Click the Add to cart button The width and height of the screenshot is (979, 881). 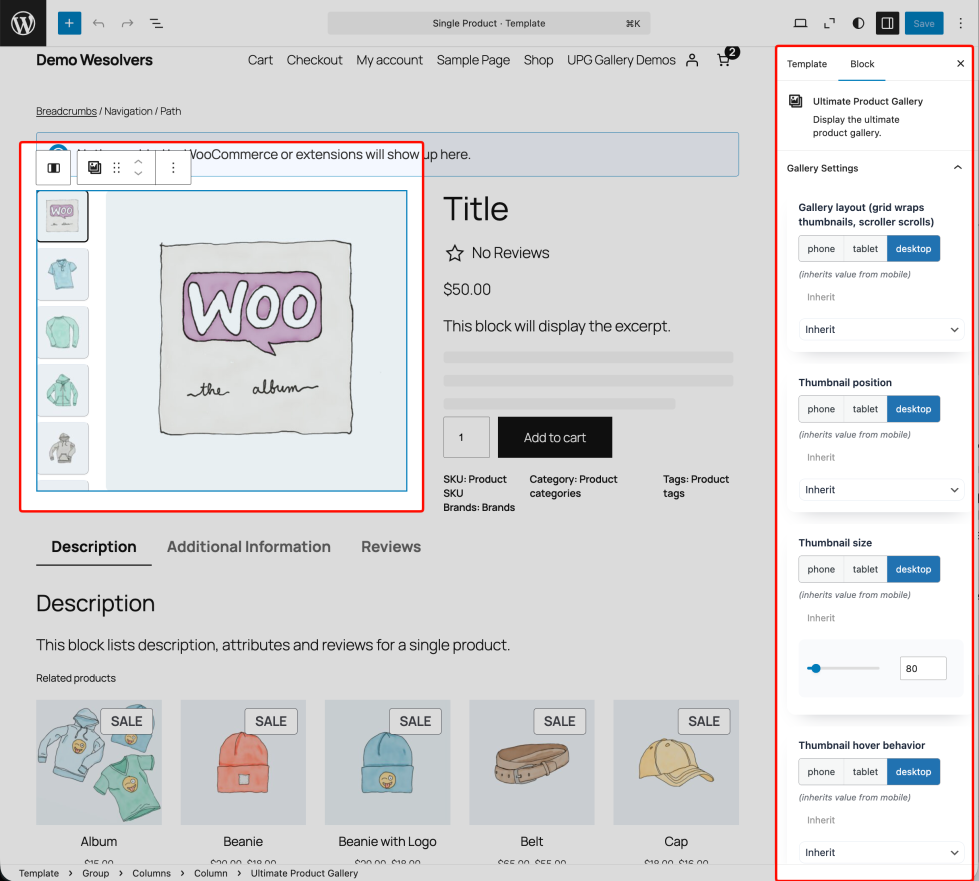coord(555,437)
